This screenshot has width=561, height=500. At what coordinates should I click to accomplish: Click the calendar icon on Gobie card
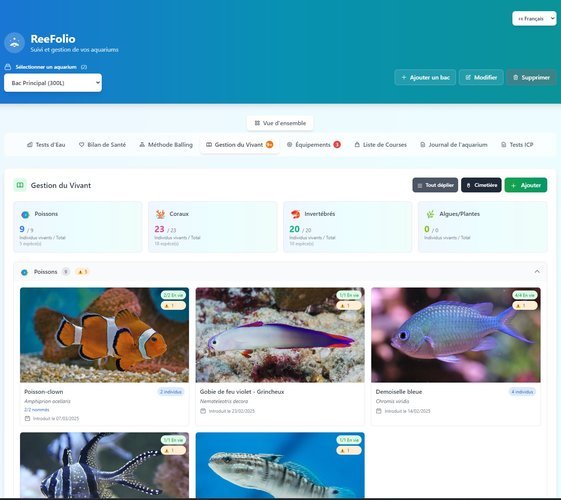coord(203,411)
